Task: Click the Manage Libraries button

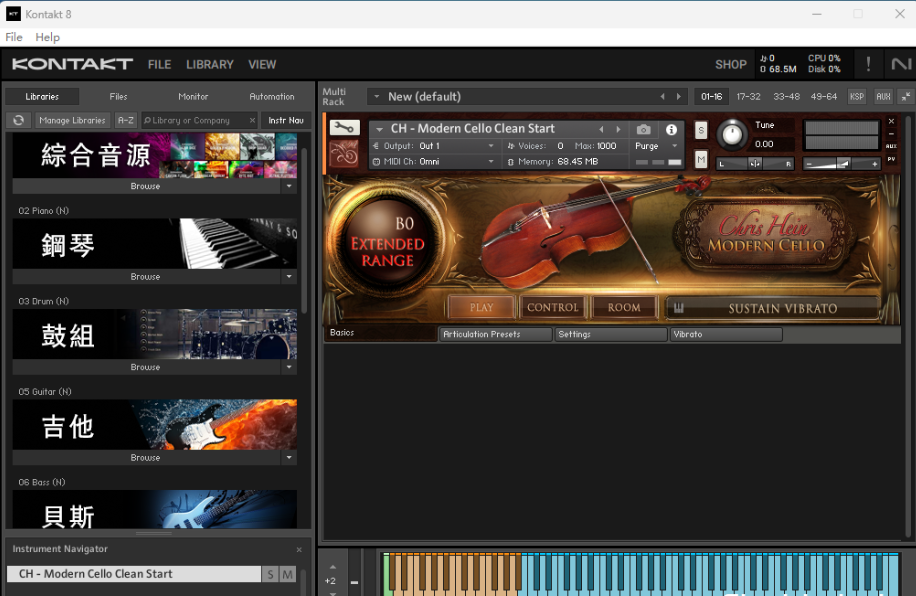Action: point(73,120)
